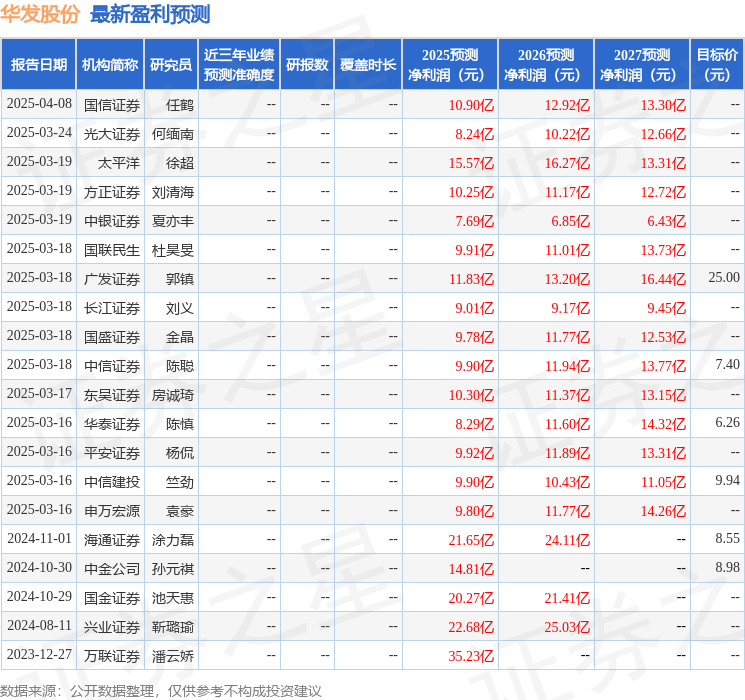Select the 万联证券 institution cell

click(x=112, y=656)
